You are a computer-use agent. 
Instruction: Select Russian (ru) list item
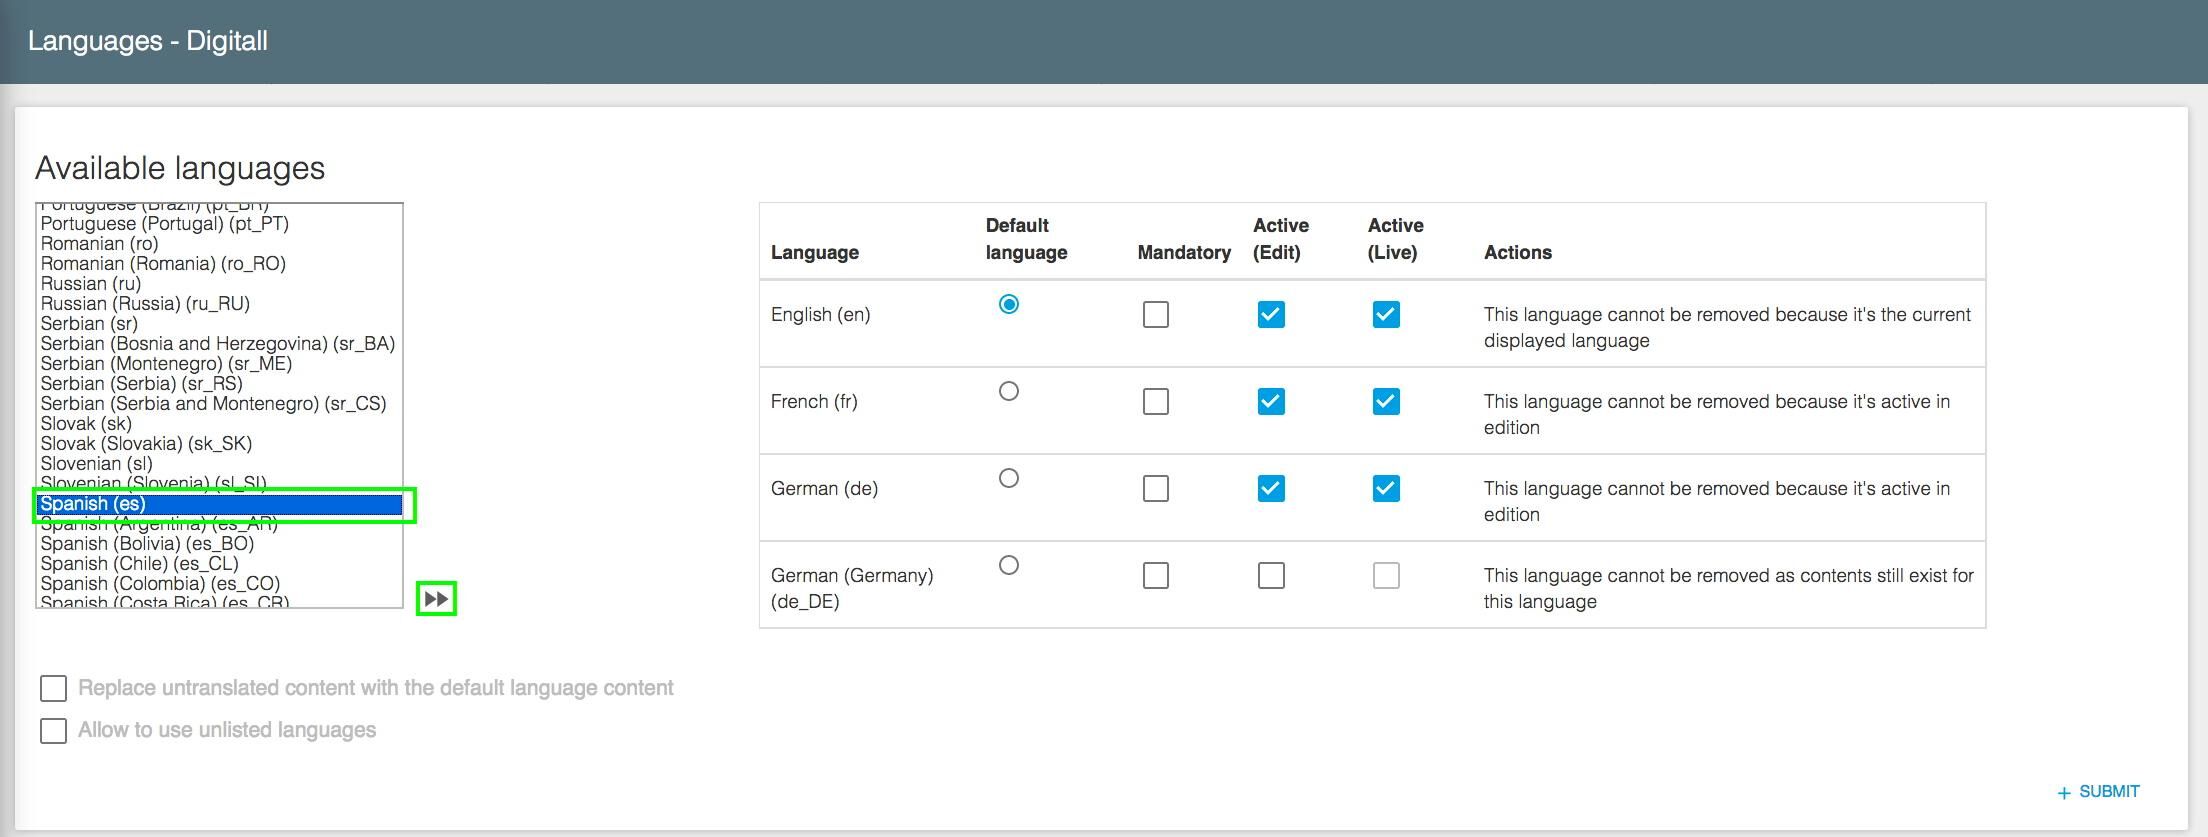(x=220, y=284)
